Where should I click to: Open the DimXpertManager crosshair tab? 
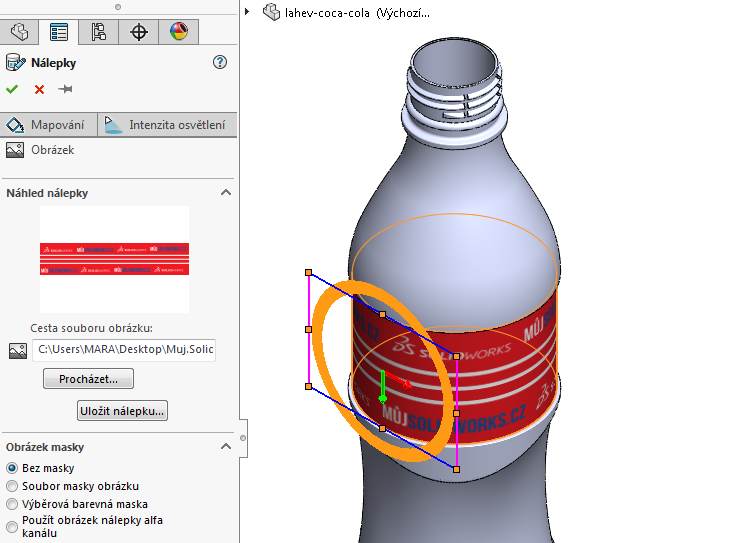click(139, 33)
